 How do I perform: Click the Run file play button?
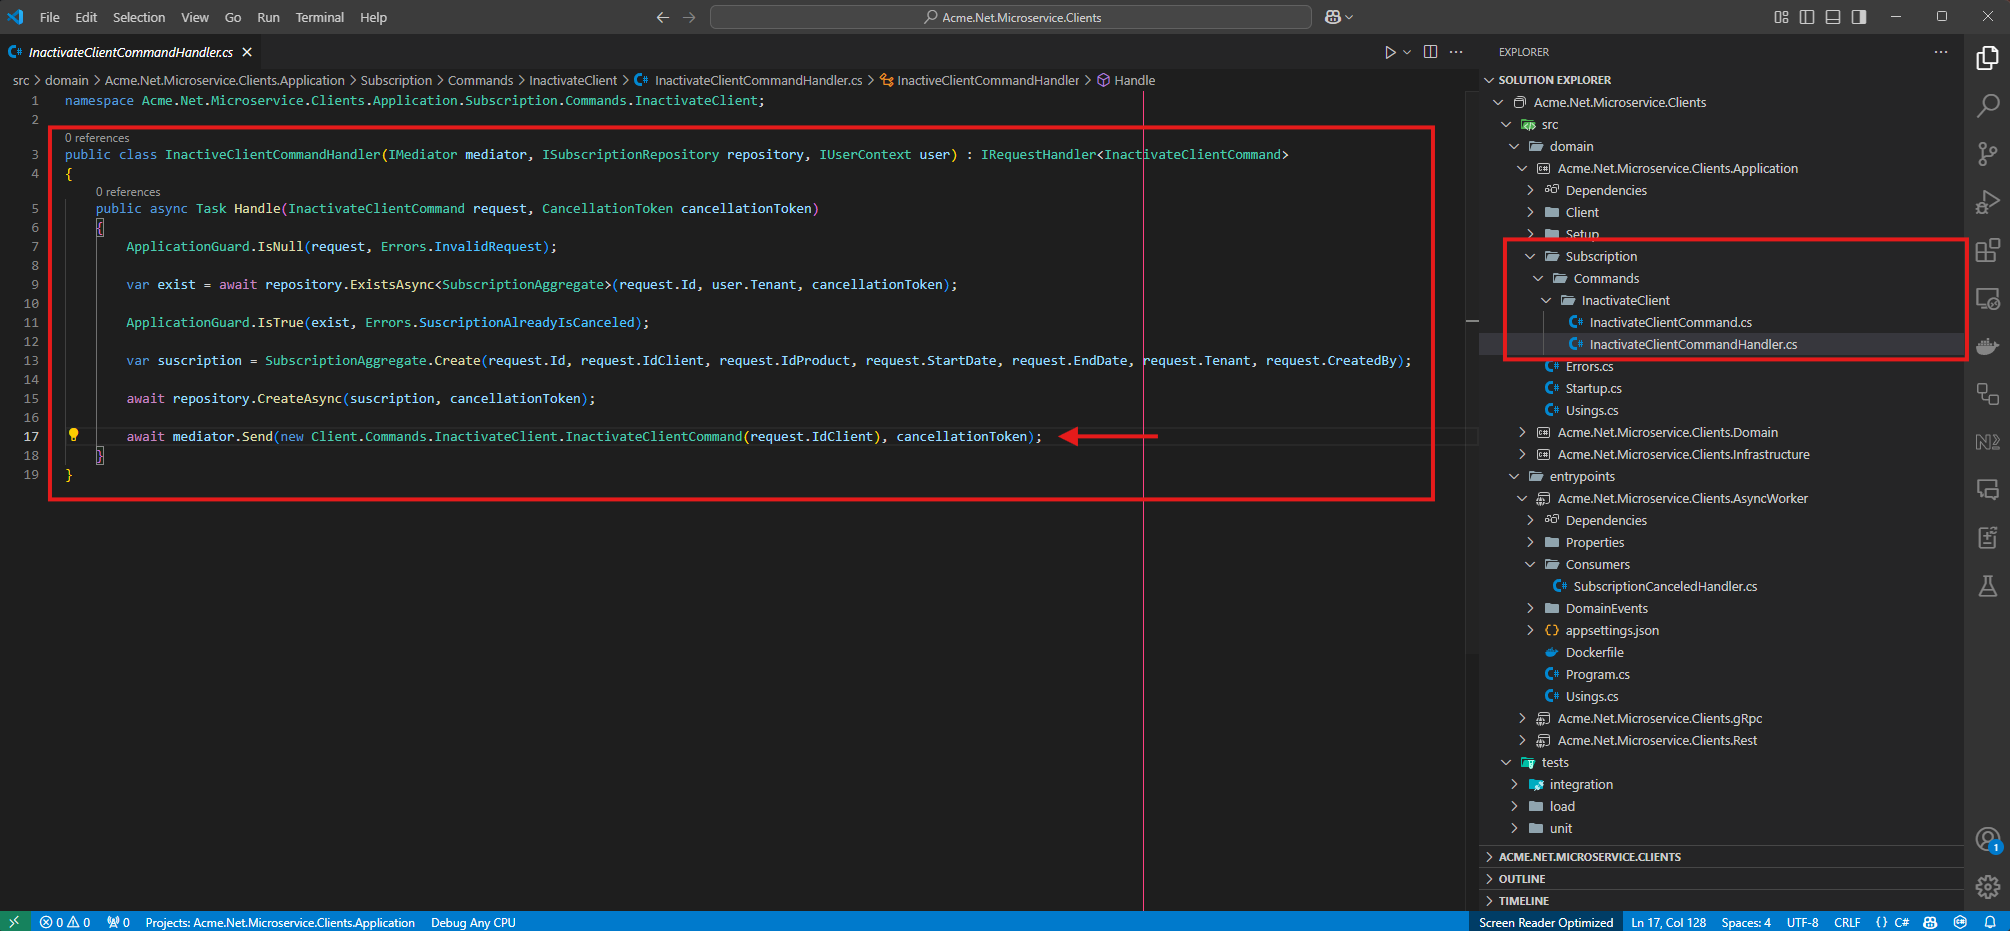(1389, 52)
